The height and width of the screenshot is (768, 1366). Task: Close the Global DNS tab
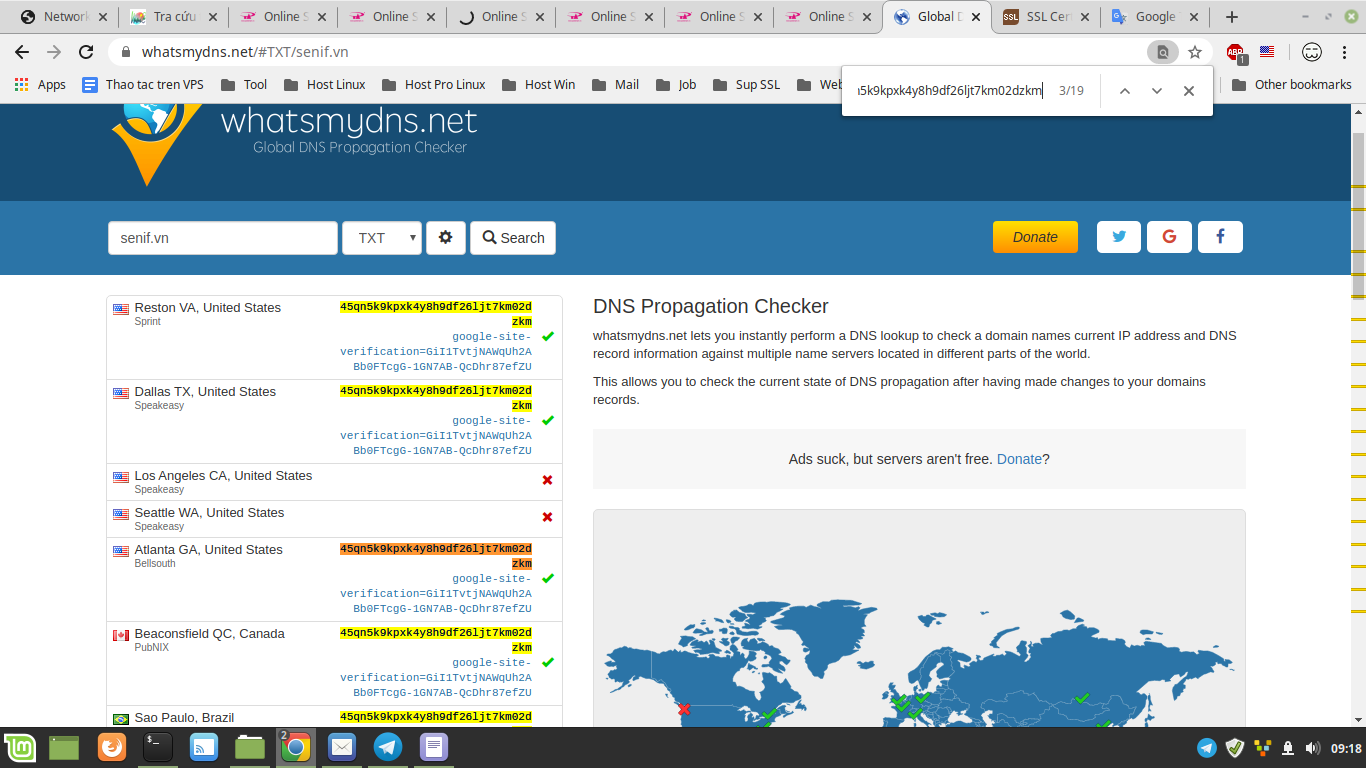tap(976, 17)
